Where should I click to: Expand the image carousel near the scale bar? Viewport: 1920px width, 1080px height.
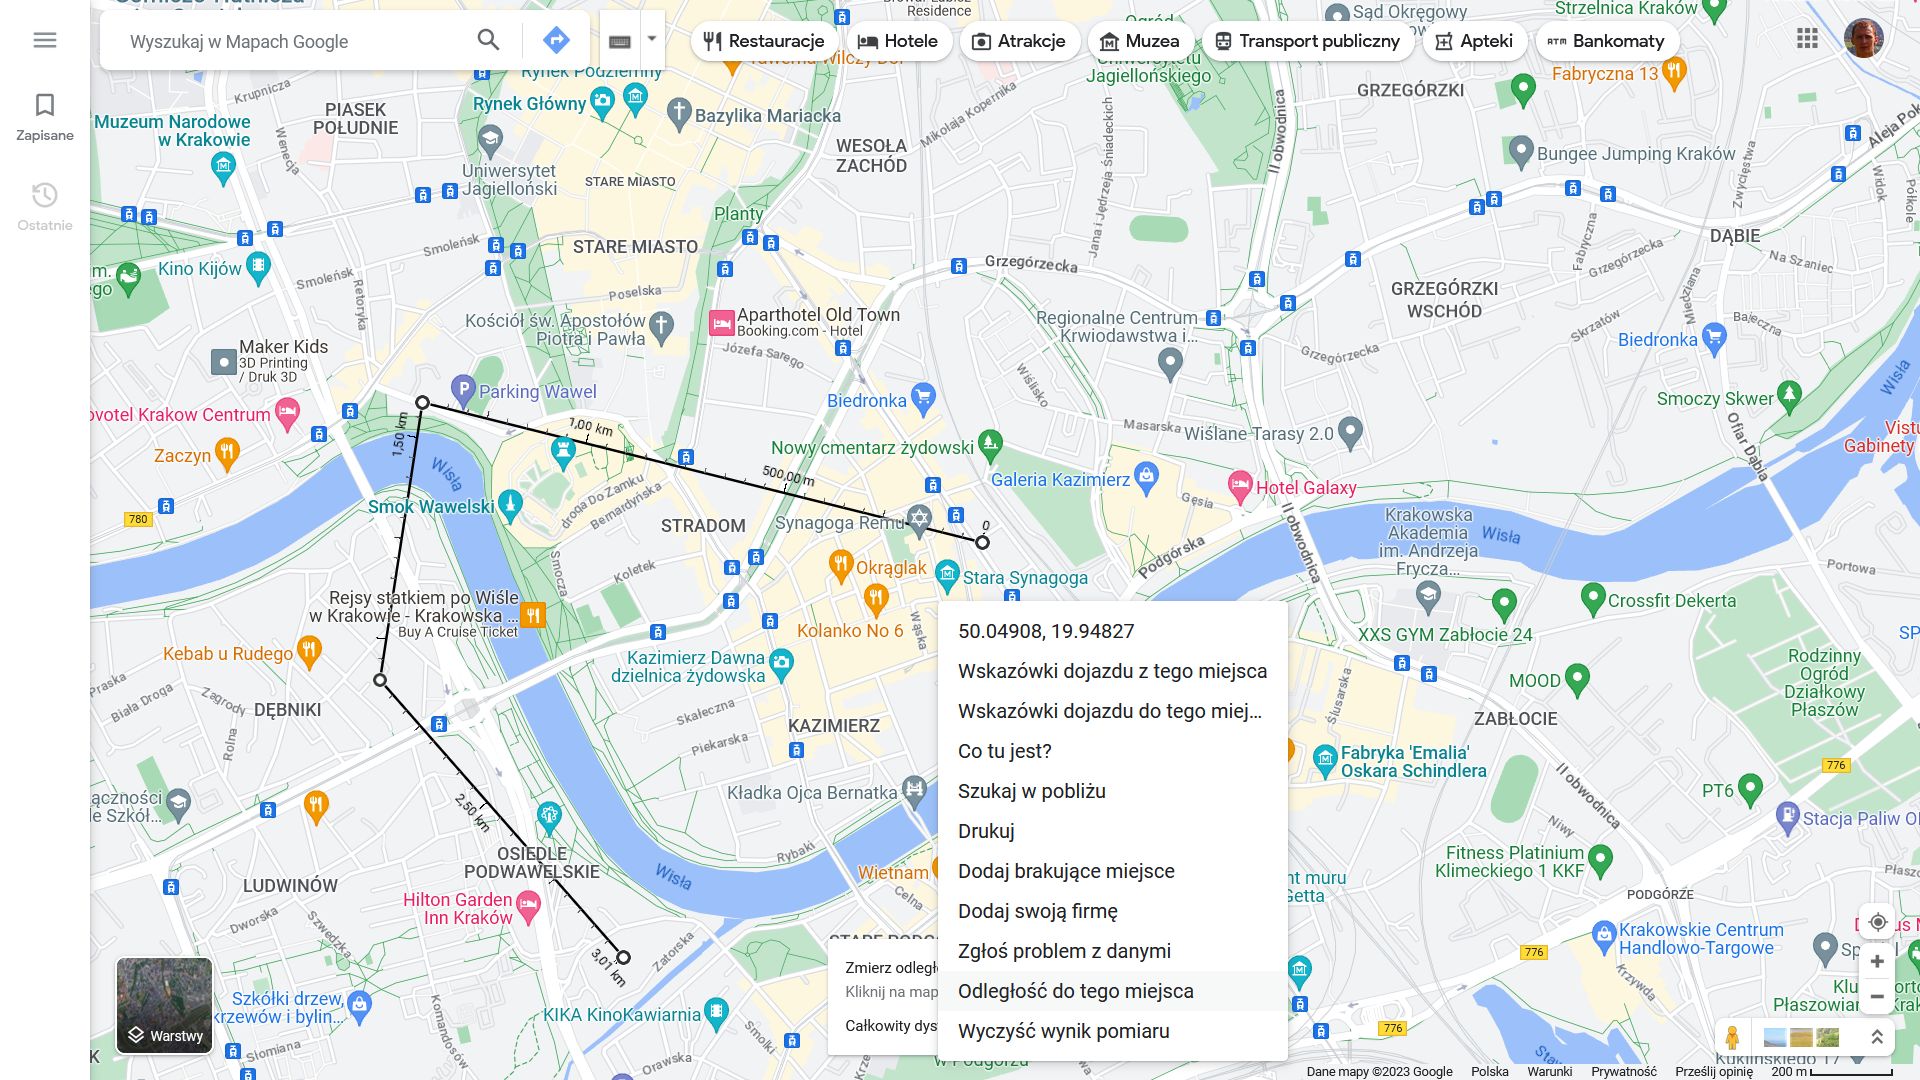(x=1800, y=1037)
